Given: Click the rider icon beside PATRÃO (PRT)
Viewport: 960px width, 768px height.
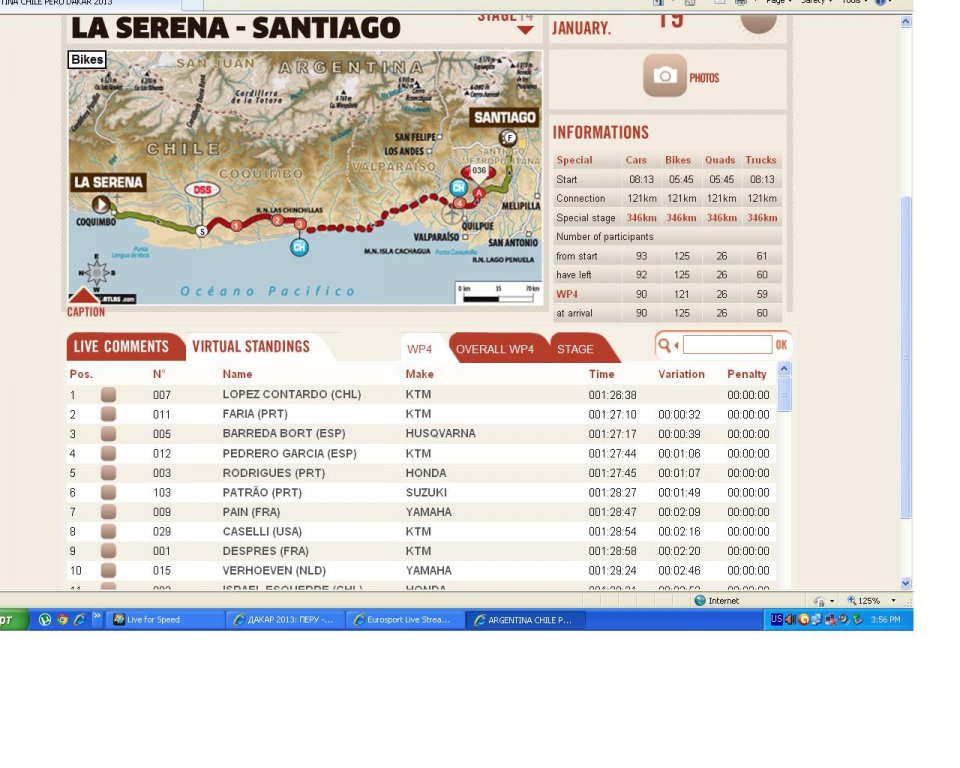Looking at the screenshot, I should [108, 492].
